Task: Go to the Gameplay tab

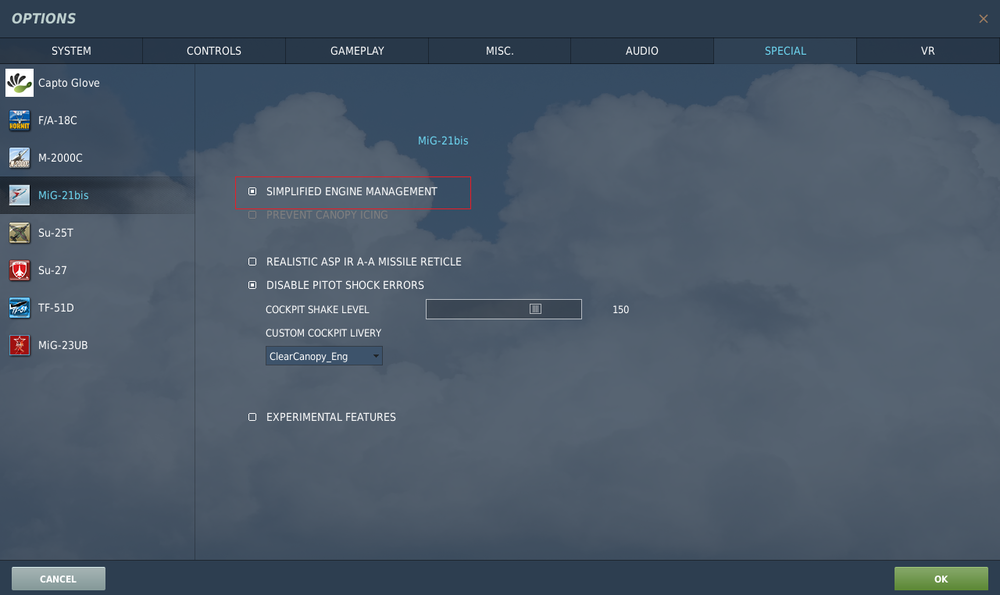Action: tap(357, 51)
